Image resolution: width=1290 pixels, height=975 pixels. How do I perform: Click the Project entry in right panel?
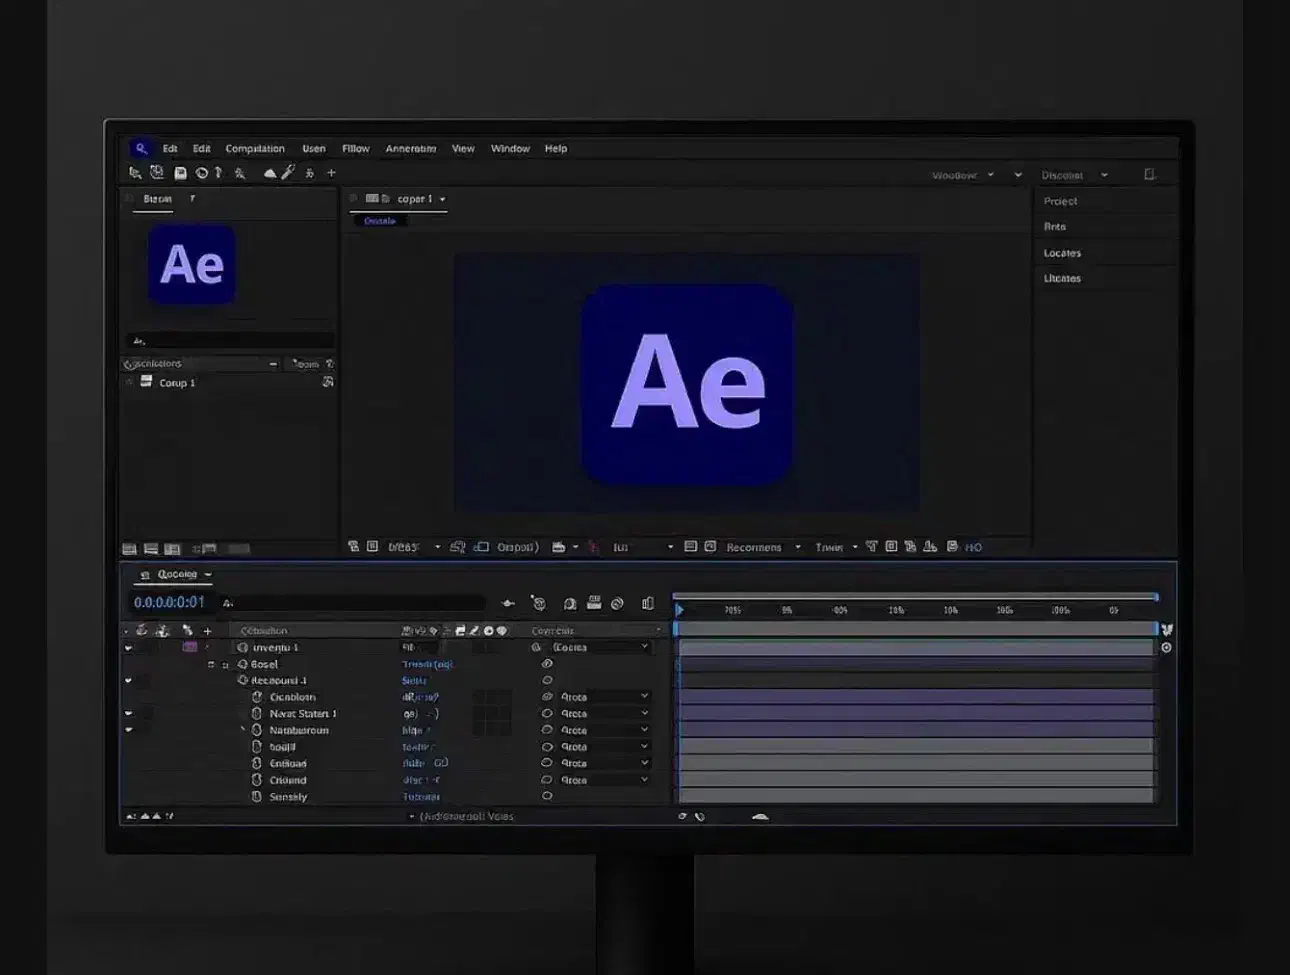pyautogui.click(x=1060, y=201)
